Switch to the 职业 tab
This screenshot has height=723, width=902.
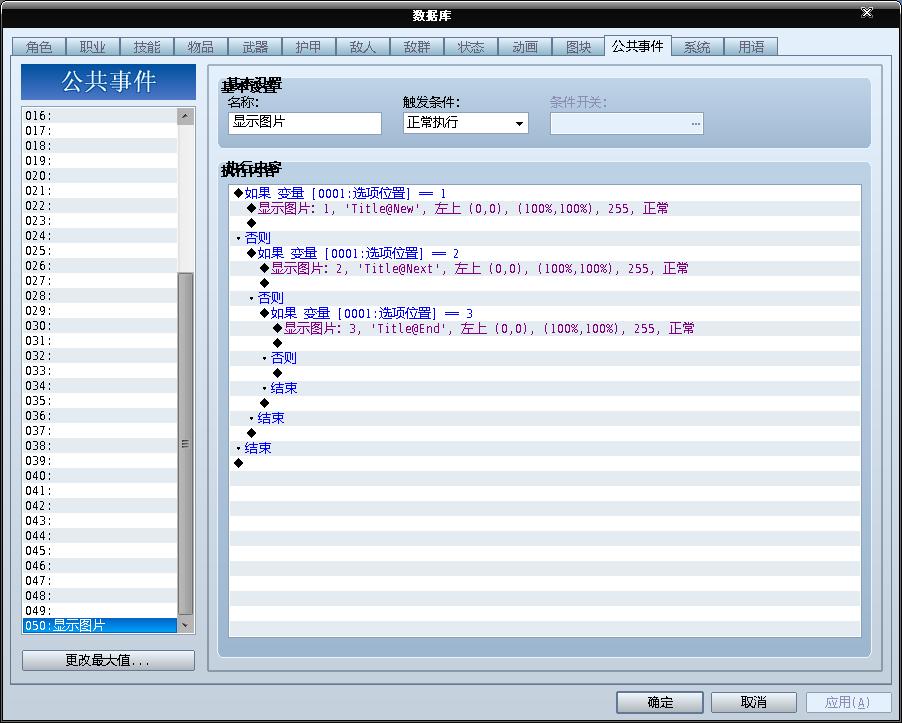click(x=93, y=47)
